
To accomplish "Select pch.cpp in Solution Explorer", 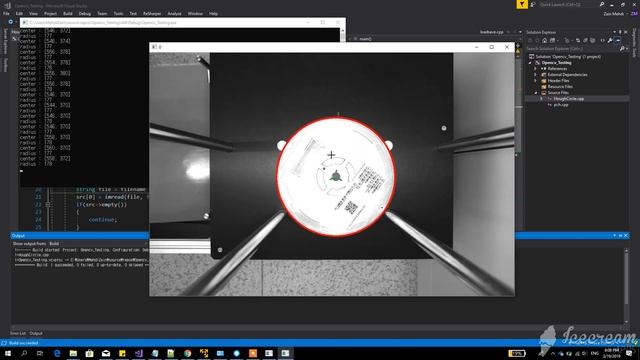I will click(x=560, y=105).
